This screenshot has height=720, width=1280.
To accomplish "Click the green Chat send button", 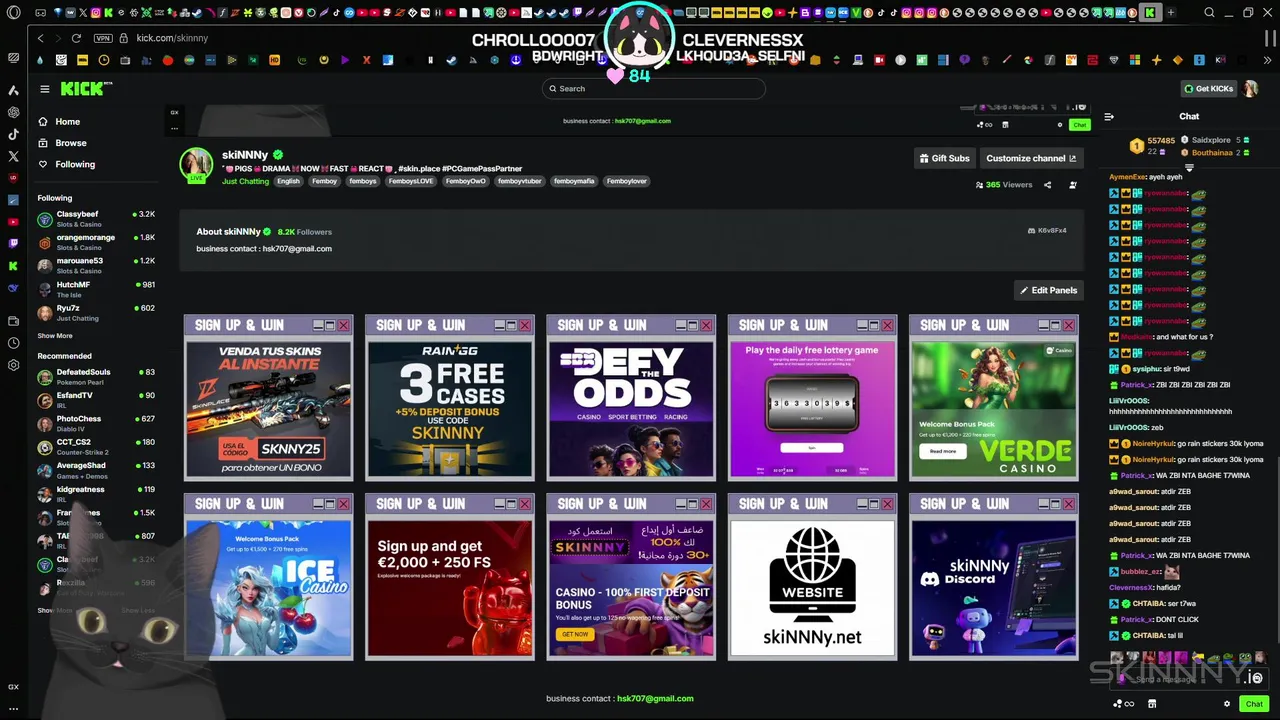I will click(x=1254, y=704).
